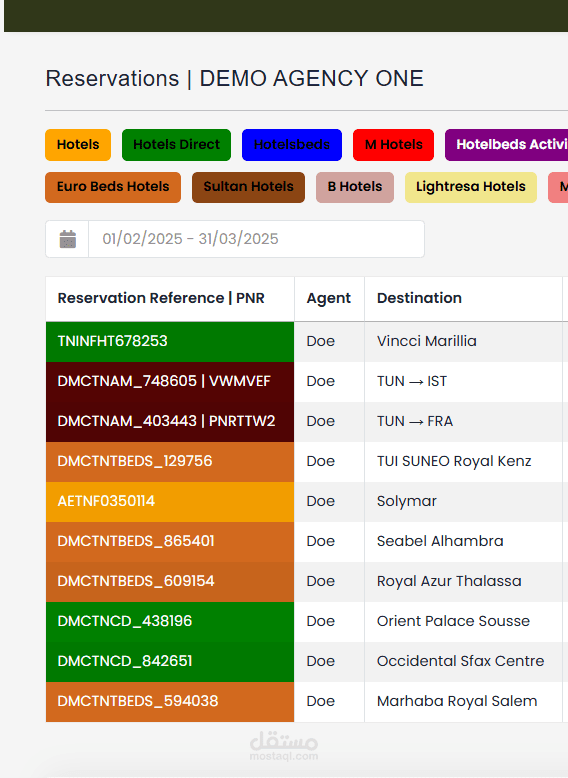This screenshot has height=778, width=568.
Task: Open reservation DMCTNTBEDS_609154
Action: coord(170,582)
